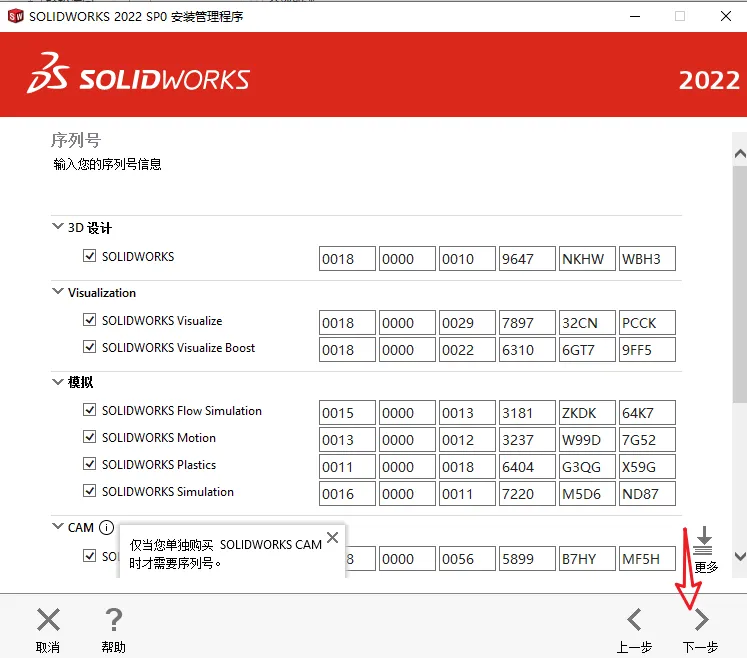
Task: Click Visualize Boost serial field 0022
Action: [467, 350]
